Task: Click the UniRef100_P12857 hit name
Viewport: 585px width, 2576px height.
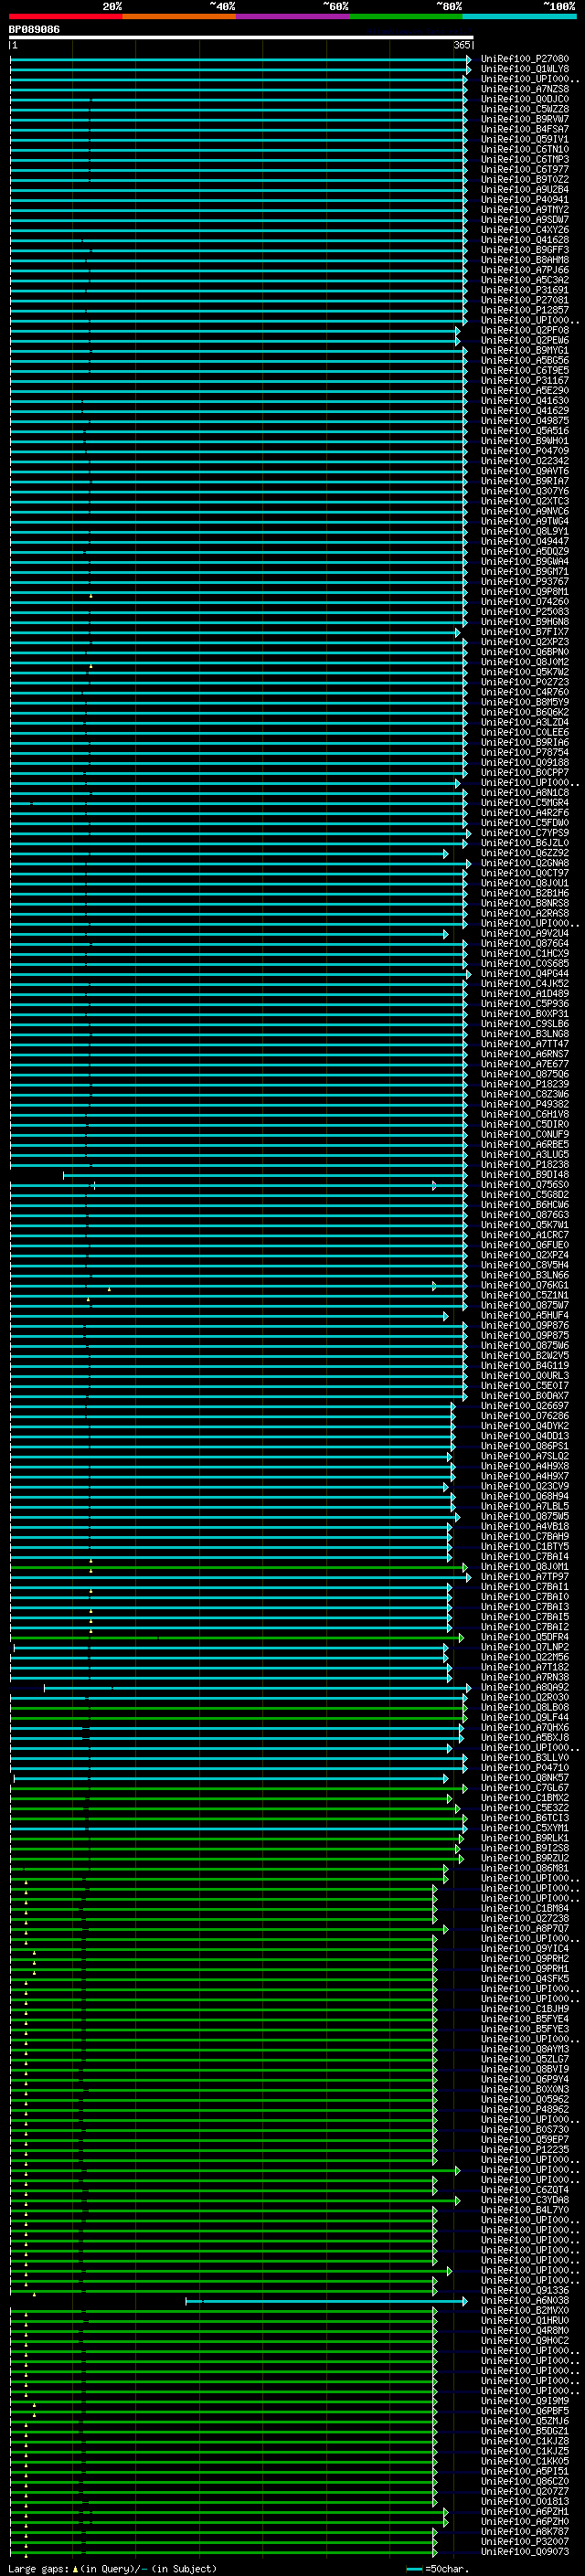Action: [x=525, y=310]
